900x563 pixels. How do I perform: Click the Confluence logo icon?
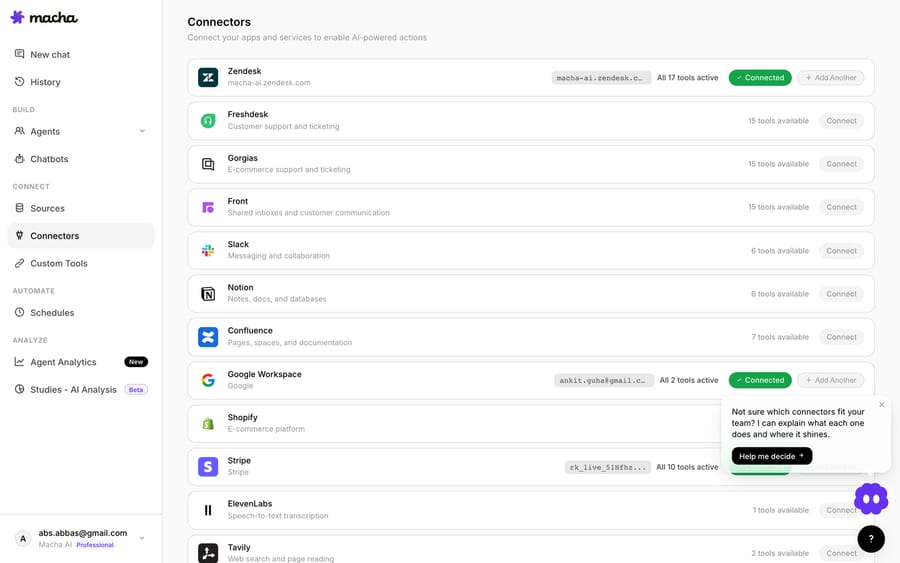(x=208, y=337)
